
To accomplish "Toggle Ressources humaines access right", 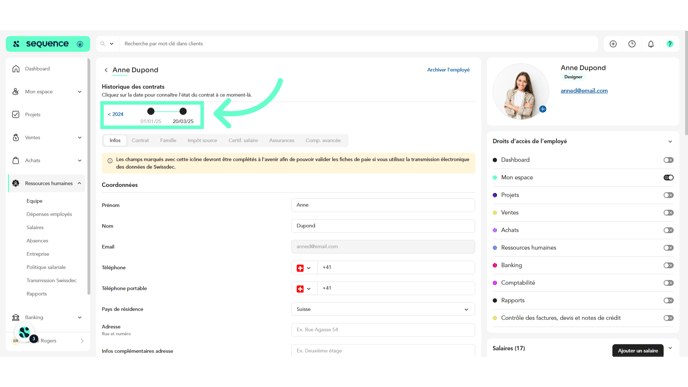I will click(x=668, y=248).
